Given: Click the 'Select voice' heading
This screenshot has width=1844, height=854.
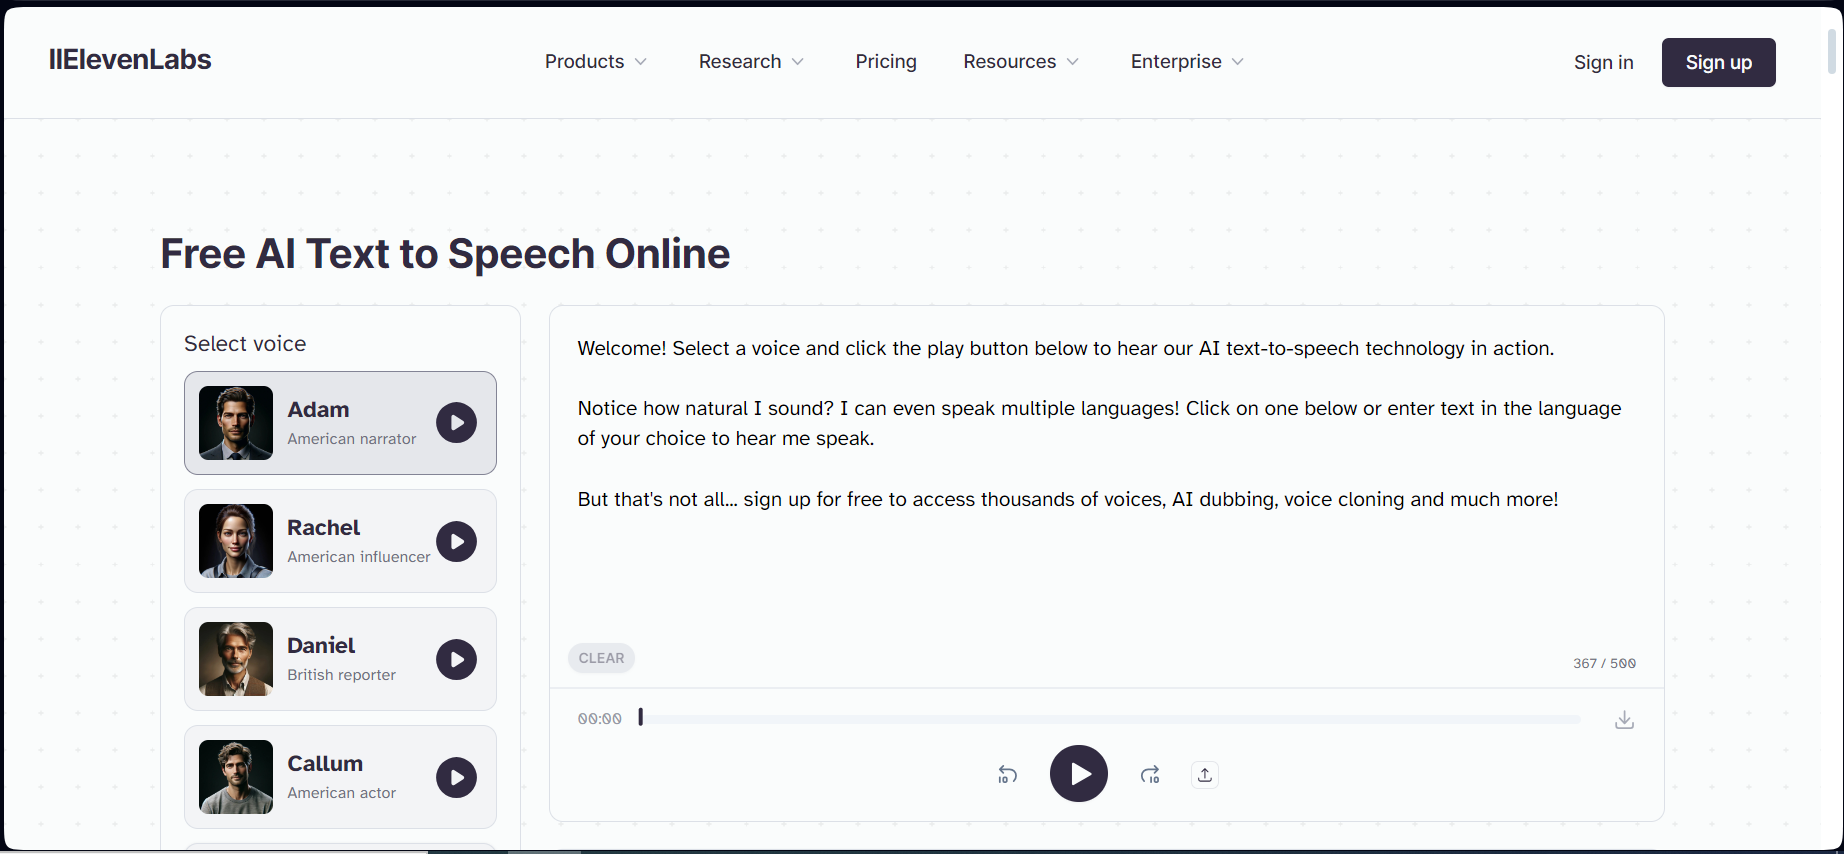Looking at the screenshot, I should pos(245,344).
